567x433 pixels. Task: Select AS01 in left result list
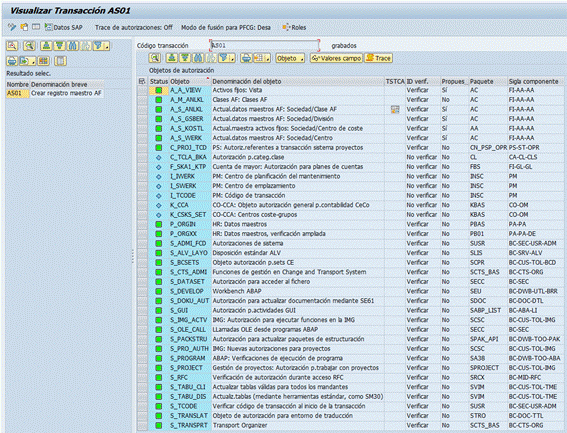(x=17, y=93)
